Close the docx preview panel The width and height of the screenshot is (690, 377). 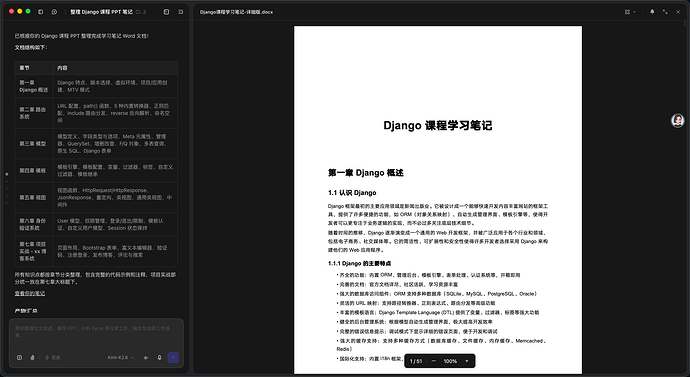(678, 12)
